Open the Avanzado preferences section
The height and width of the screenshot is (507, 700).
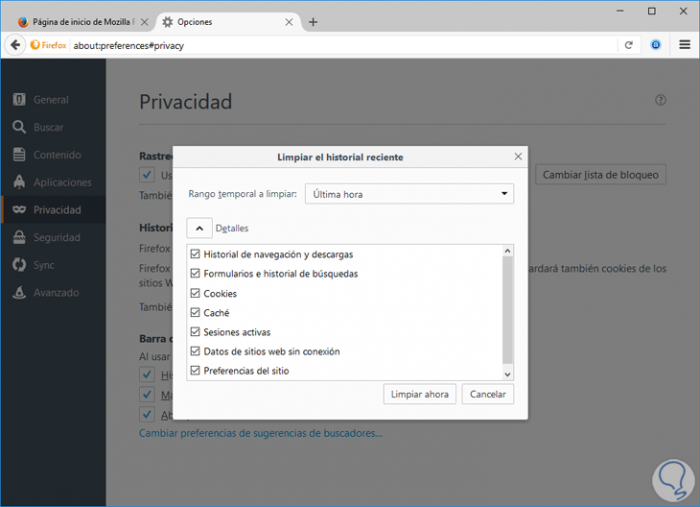pos(53,293)
